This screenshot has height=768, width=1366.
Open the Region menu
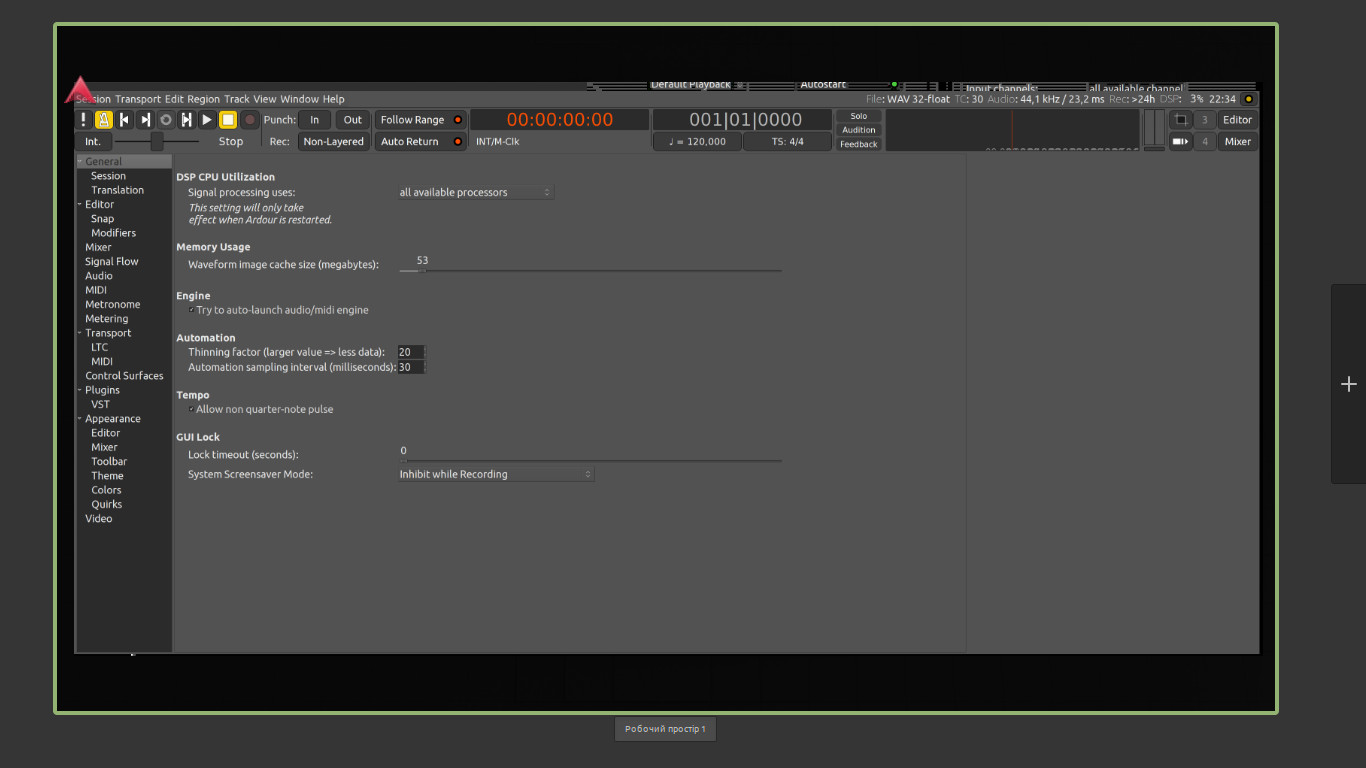coord(203,99)
